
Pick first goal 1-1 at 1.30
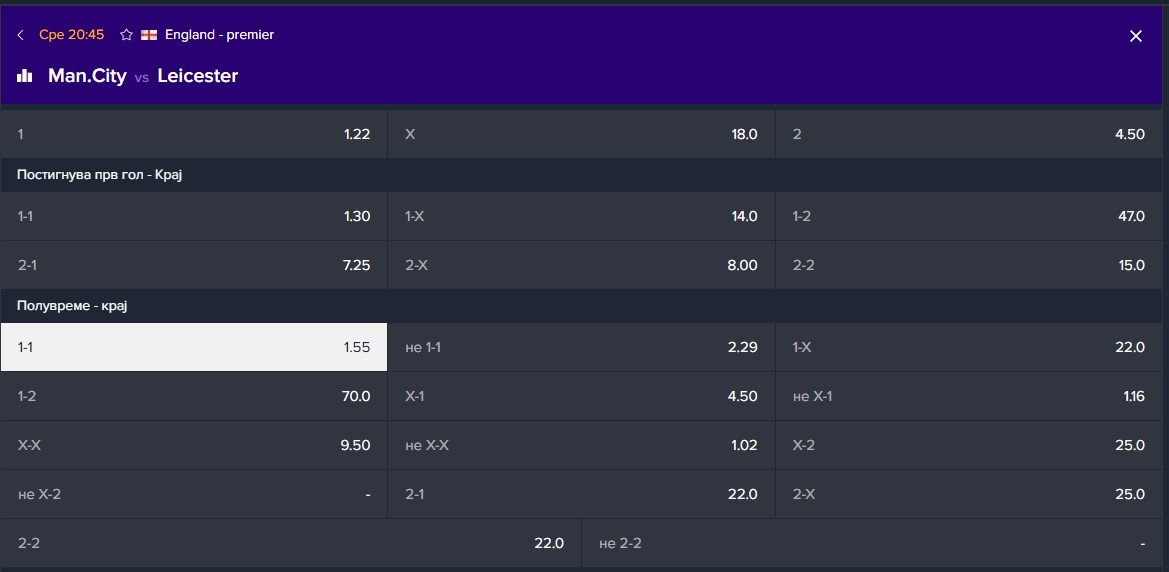tap(194, 216)
